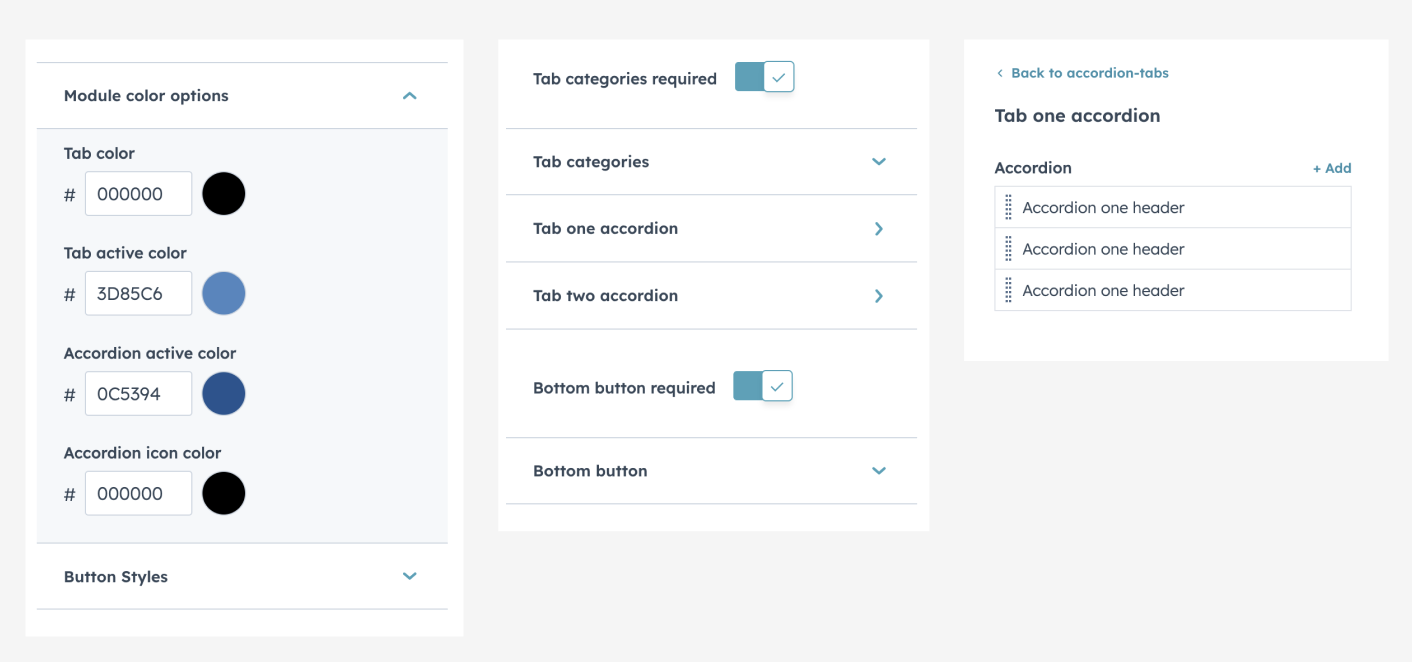This screenshot has height=662, width=1412.
Task: Click drag handle of third accordion header
Action: pyautogui.click(x=1008, y=290)
